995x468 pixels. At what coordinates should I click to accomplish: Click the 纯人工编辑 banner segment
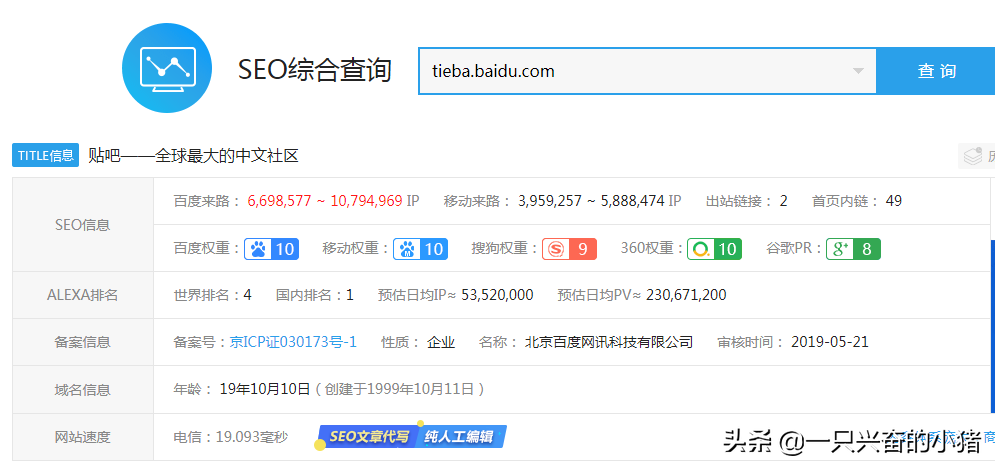coord(461,436)
